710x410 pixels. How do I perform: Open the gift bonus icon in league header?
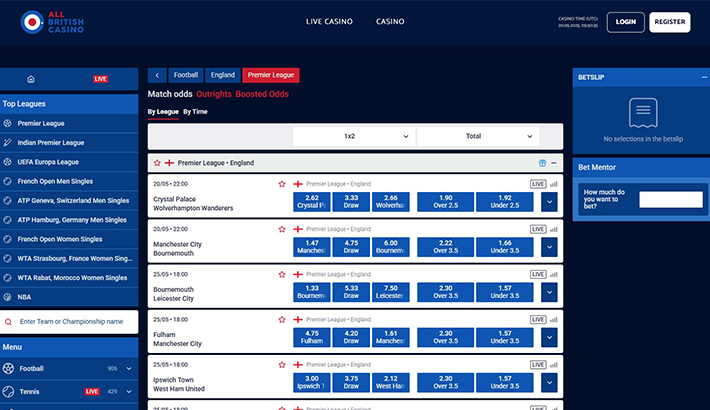542,163
